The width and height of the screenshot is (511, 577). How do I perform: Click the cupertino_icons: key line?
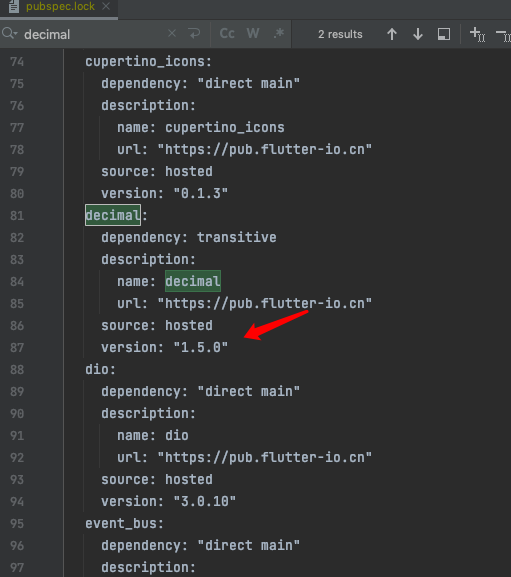click(x=148, y=61)
